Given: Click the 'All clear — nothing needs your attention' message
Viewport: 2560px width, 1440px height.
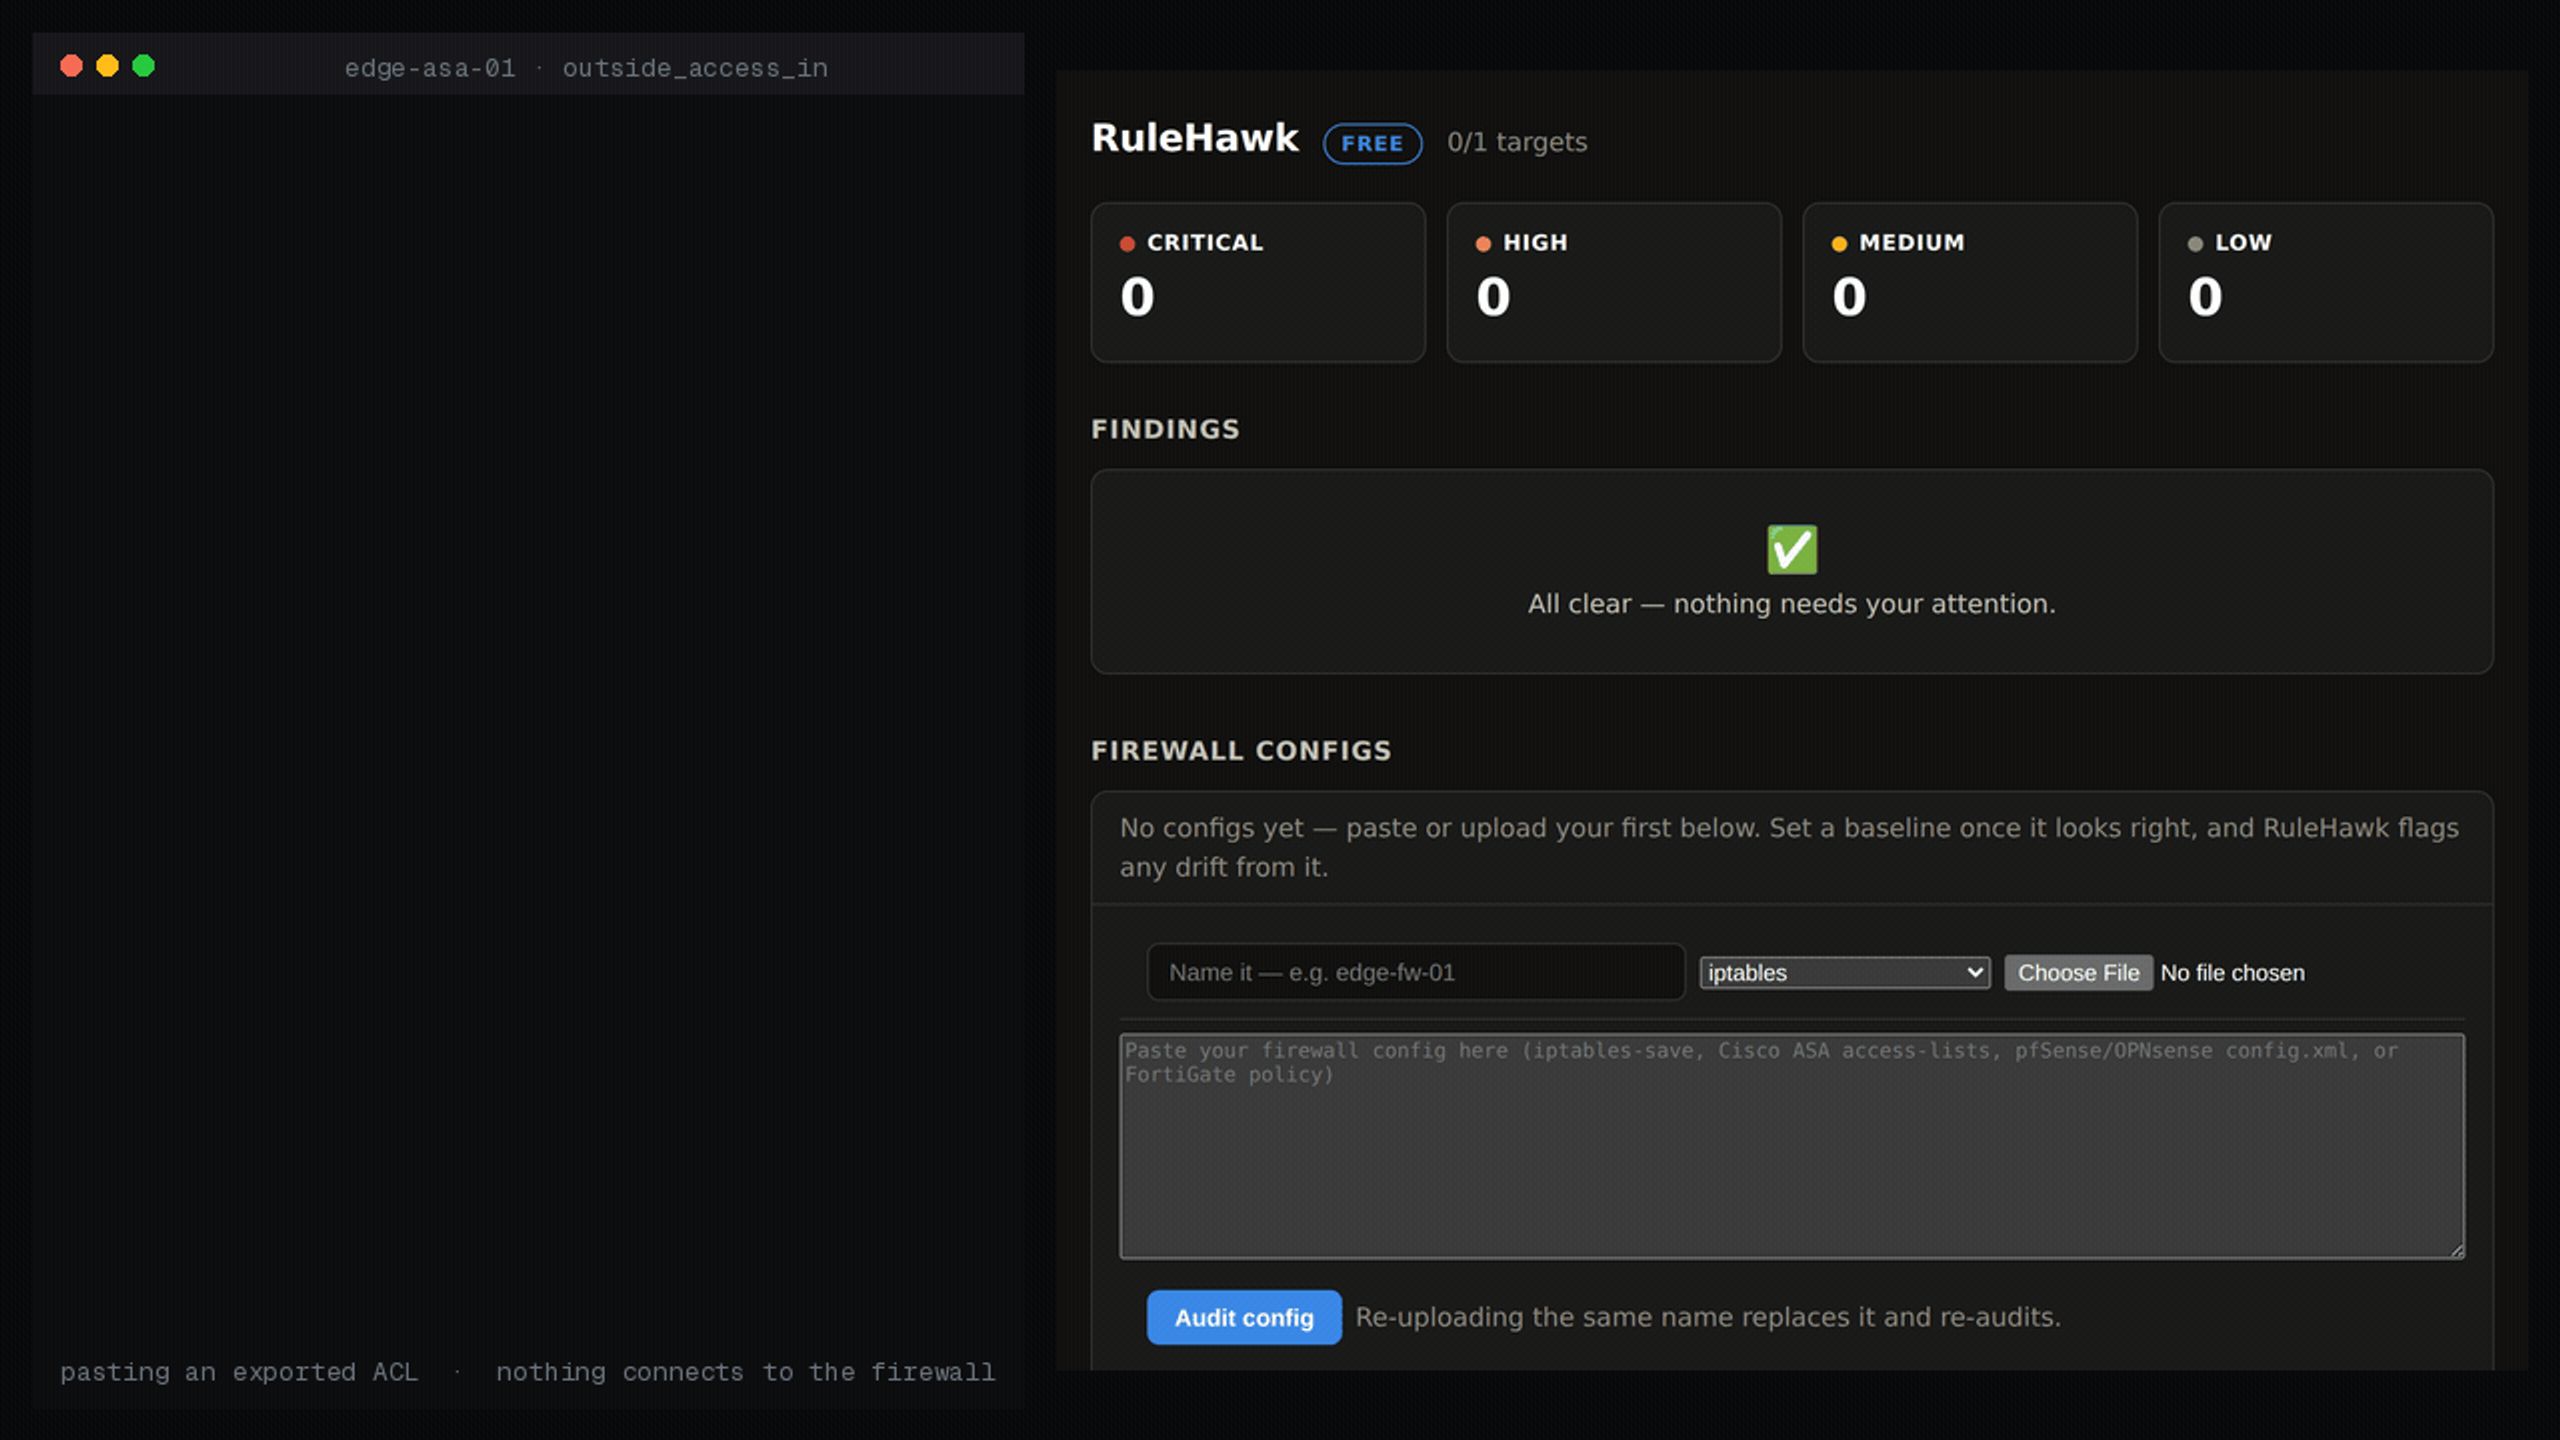Looking at the screenshot, I should pos(1791,604).
